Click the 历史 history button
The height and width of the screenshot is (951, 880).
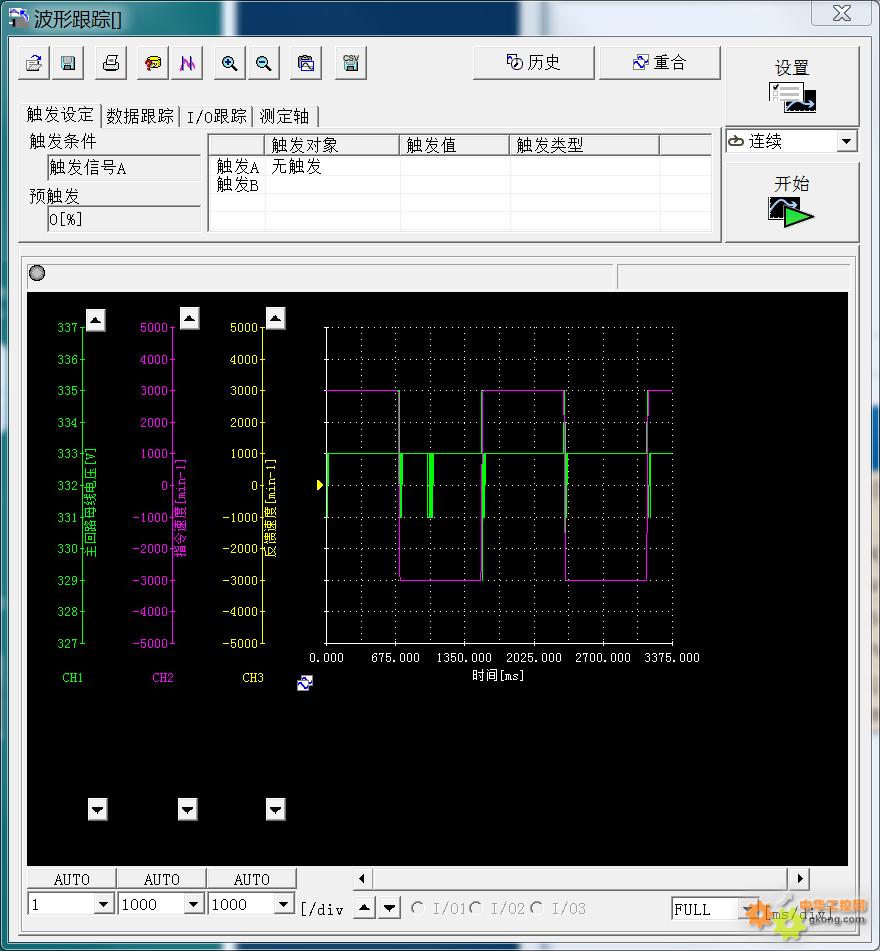click(x=533, y=63)
